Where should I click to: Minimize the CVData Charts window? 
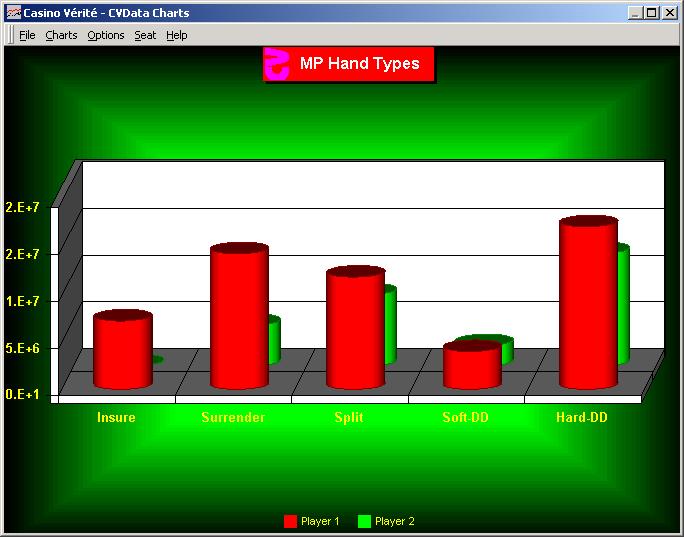pyautogui.click(x=636, y=13)
